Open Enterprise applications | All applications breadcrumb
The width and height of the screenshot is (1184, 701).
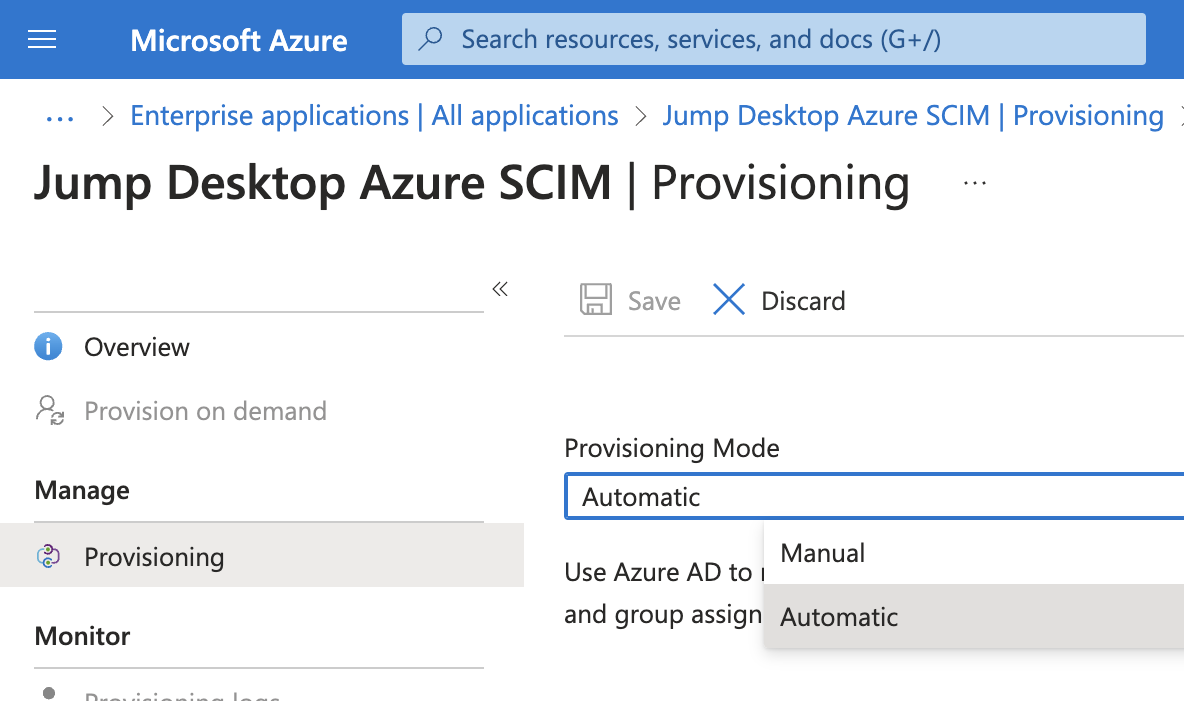pyautogui.click(x=374, y=116)
